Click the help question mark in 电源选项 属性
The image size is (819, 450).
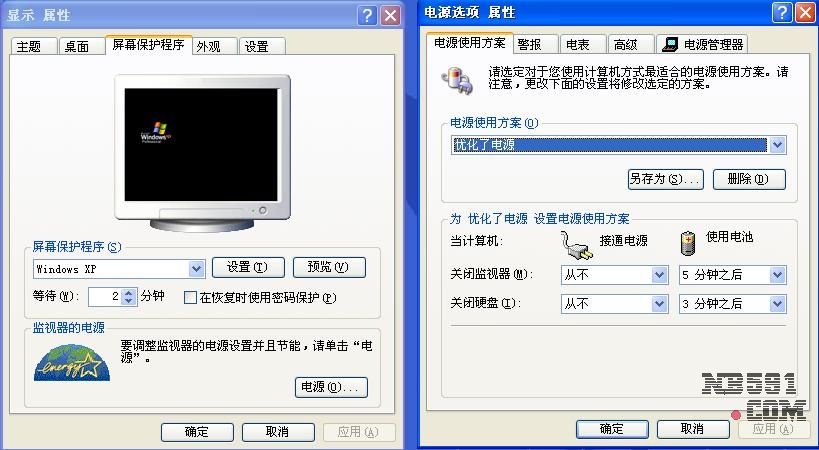(782, 13)
